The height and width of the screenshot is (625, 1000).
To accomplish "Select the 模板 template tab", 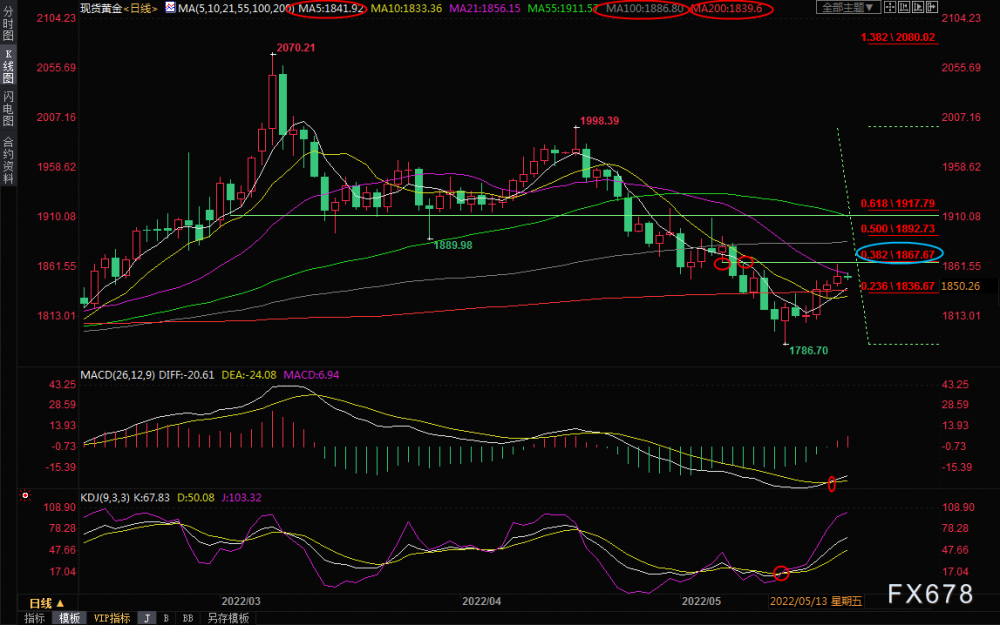I will [70, 618].
